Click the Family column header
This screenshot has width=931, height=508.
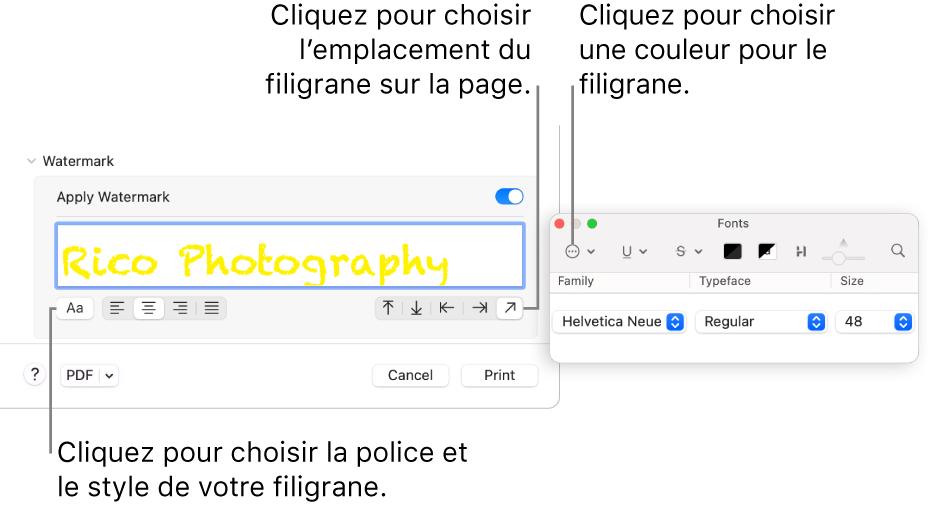pos(575,281)
